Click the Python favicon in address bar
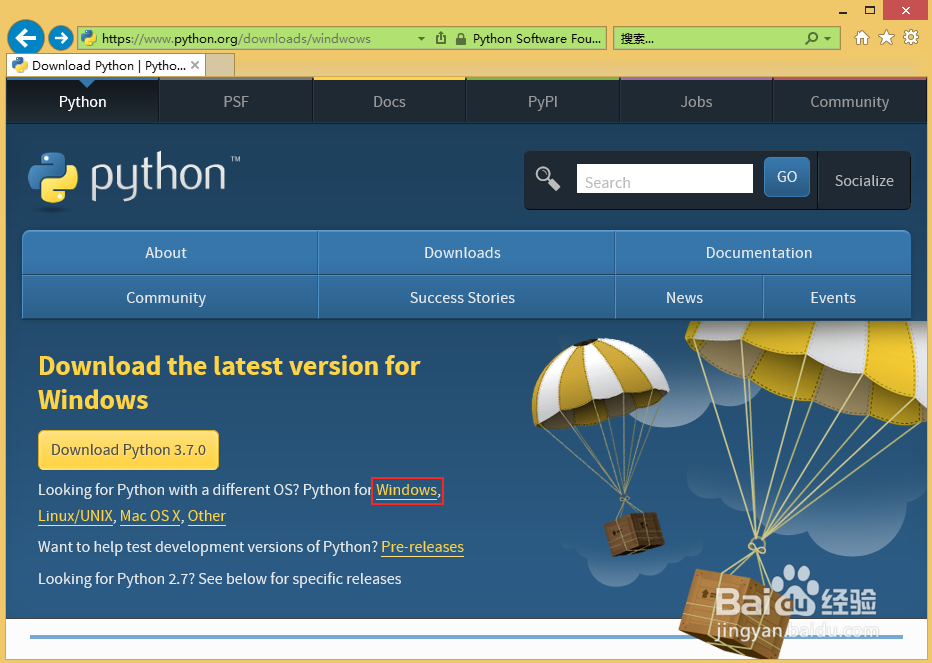The width and height of the screenshot is (932, 663). point(89,39)
